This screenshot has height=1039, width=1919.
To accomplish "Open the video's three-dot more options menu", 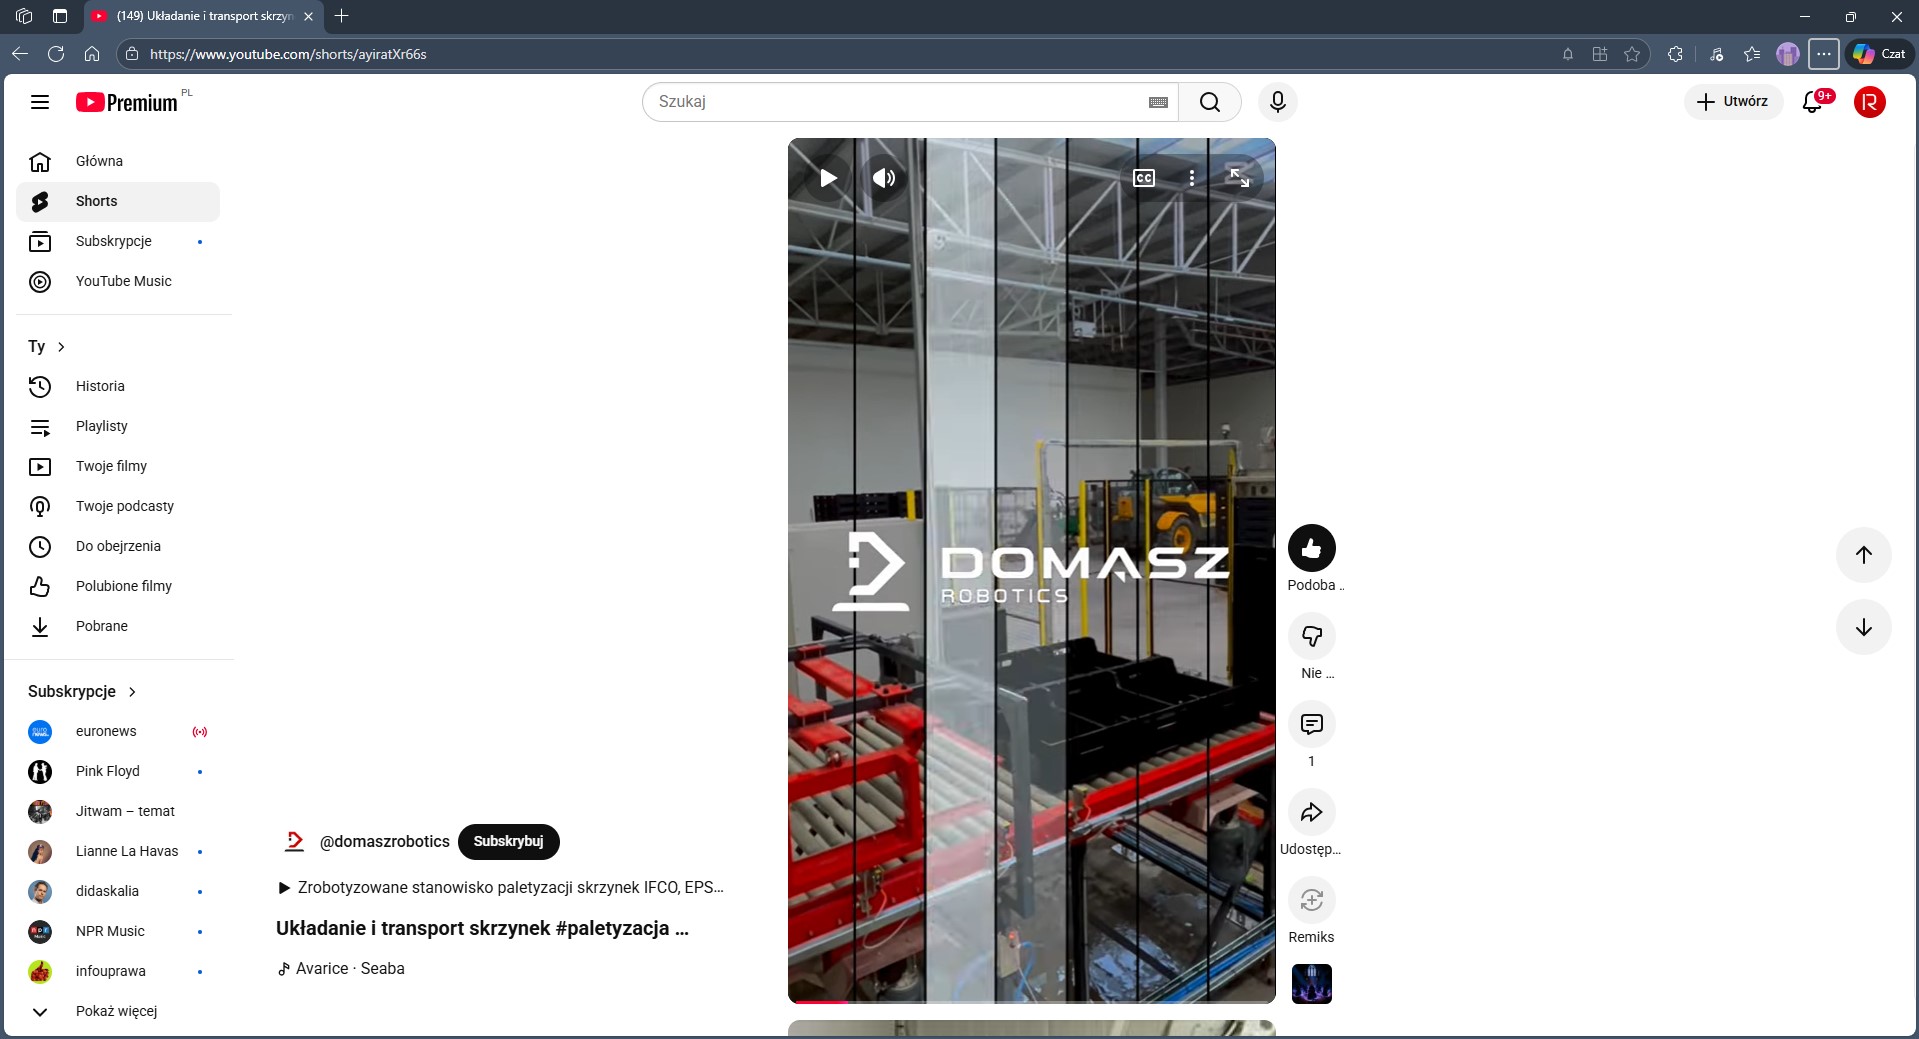I will 1191,178.
